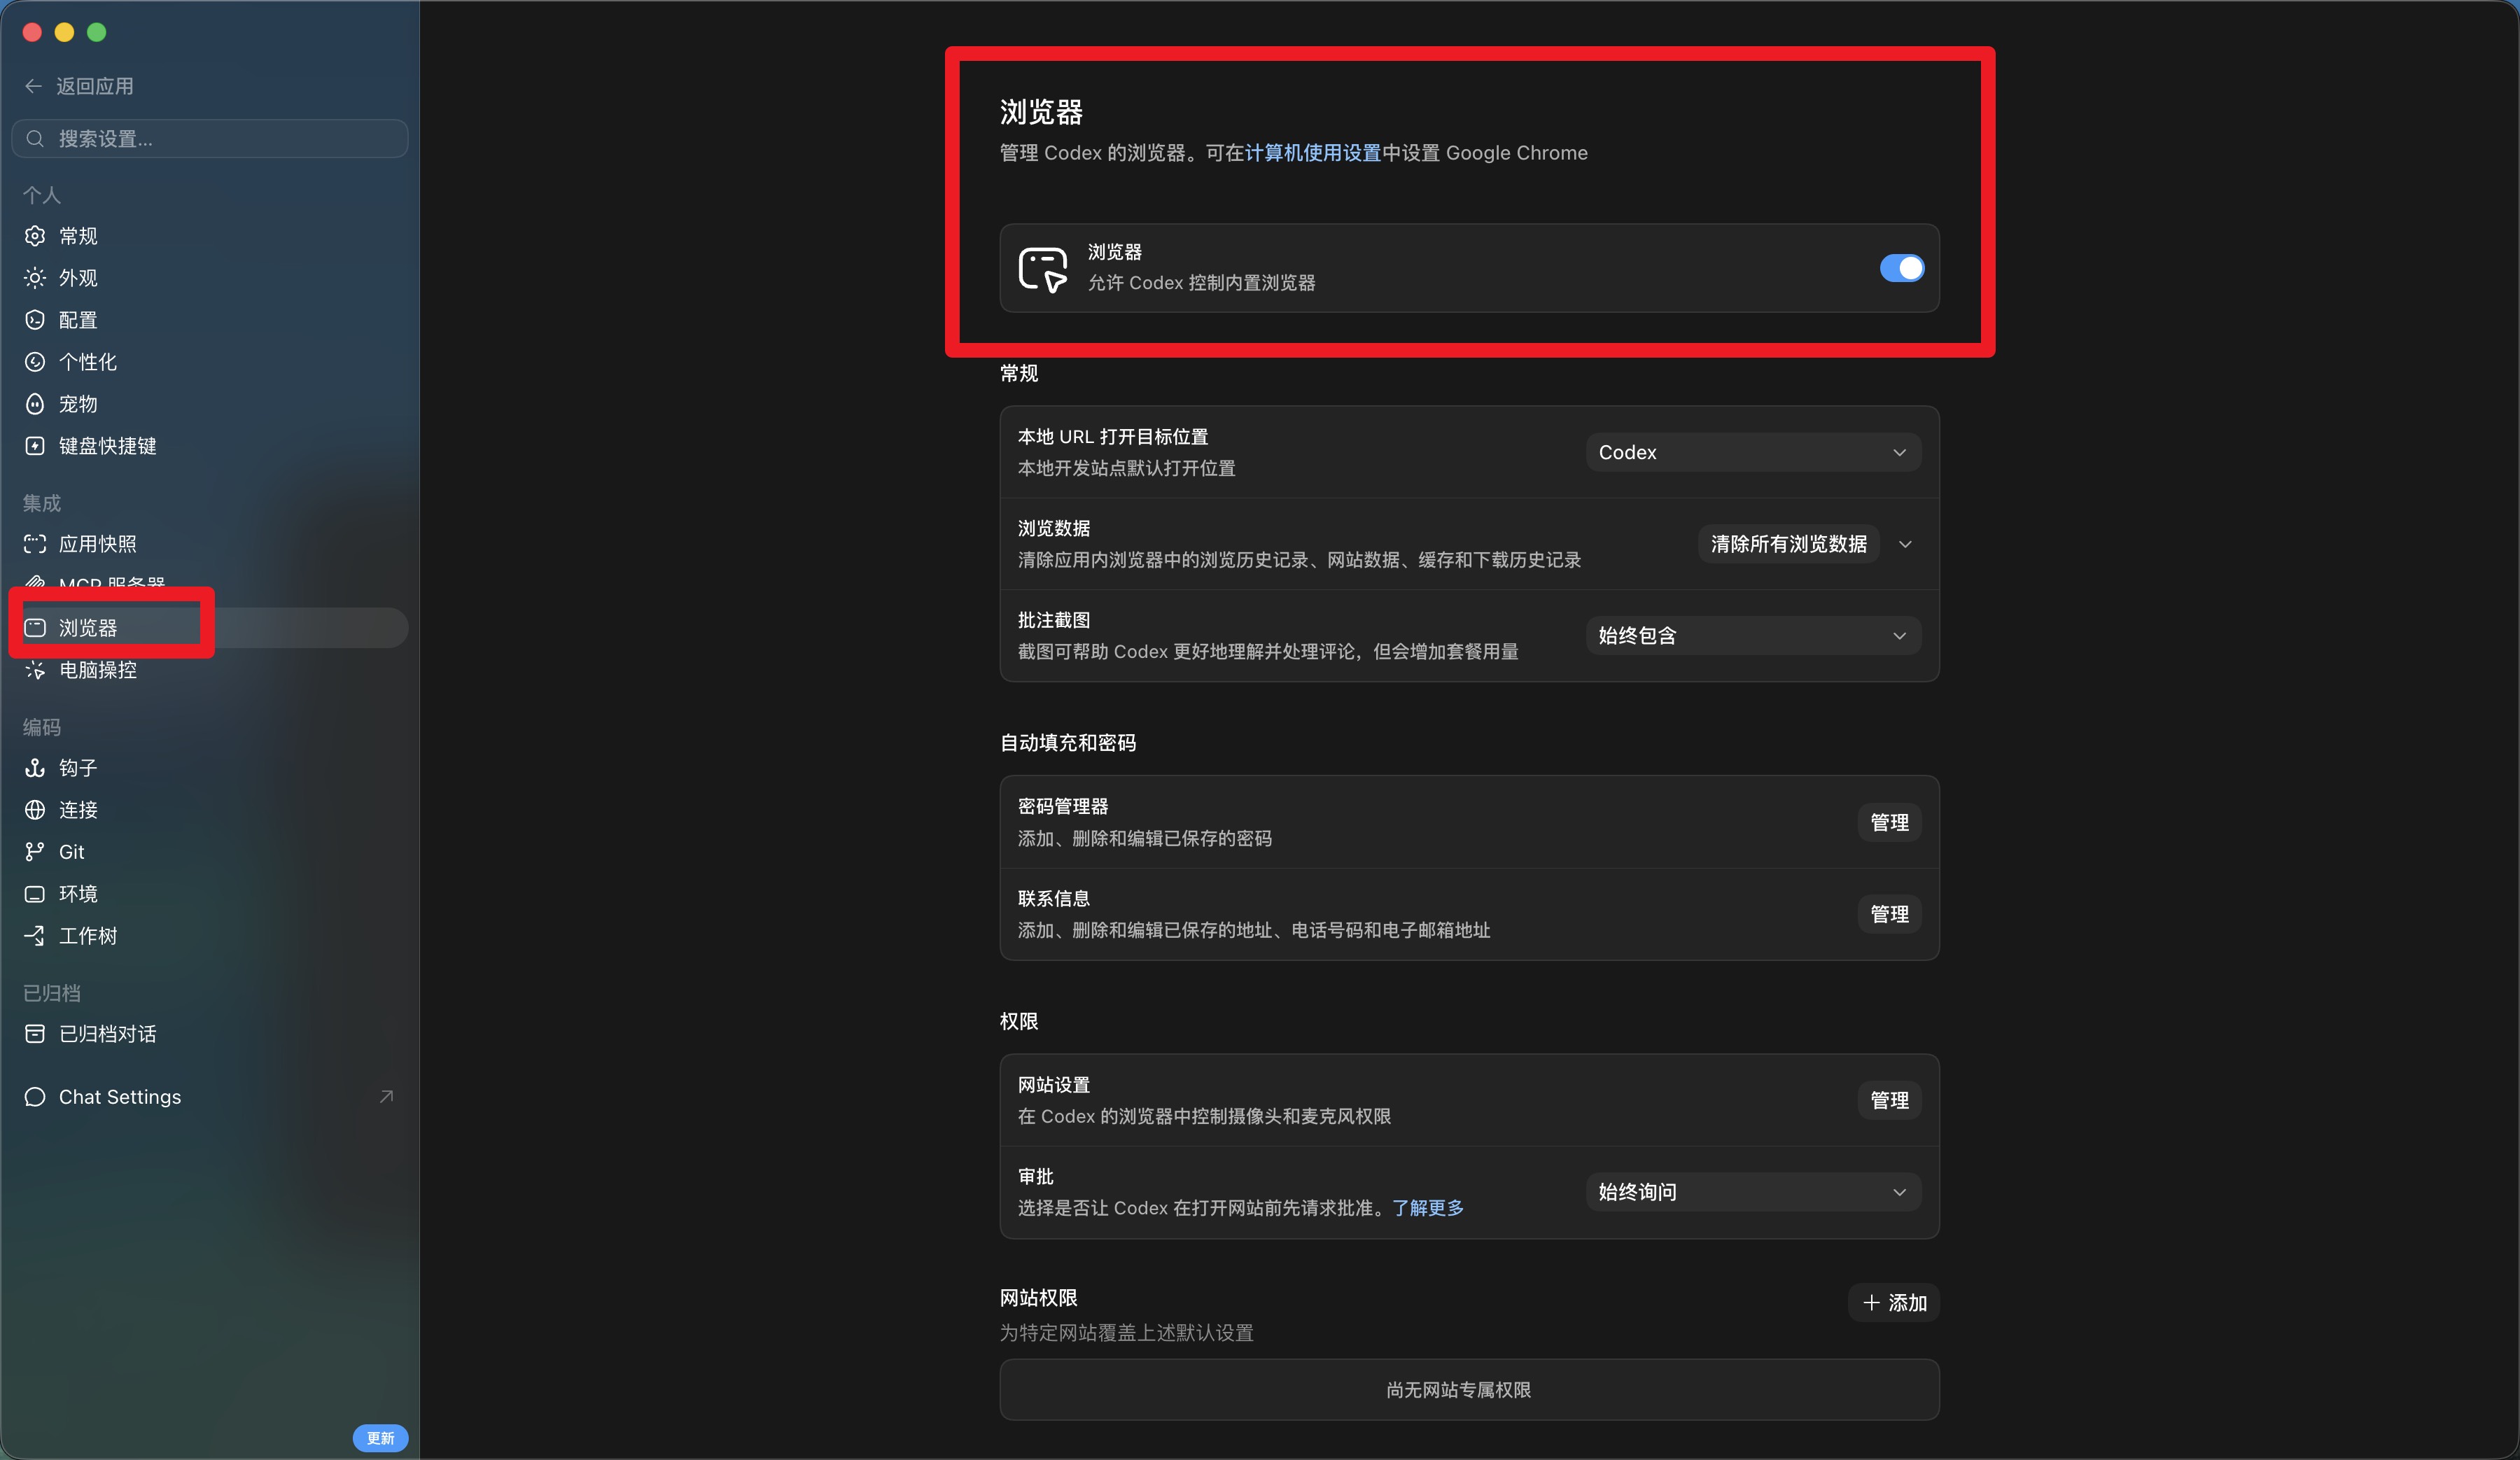Click the keyboard shortcut icon beside 键盘快捷键
Image resolution: width=2520 pixels, height=1460 pixels.
[35, 446]
